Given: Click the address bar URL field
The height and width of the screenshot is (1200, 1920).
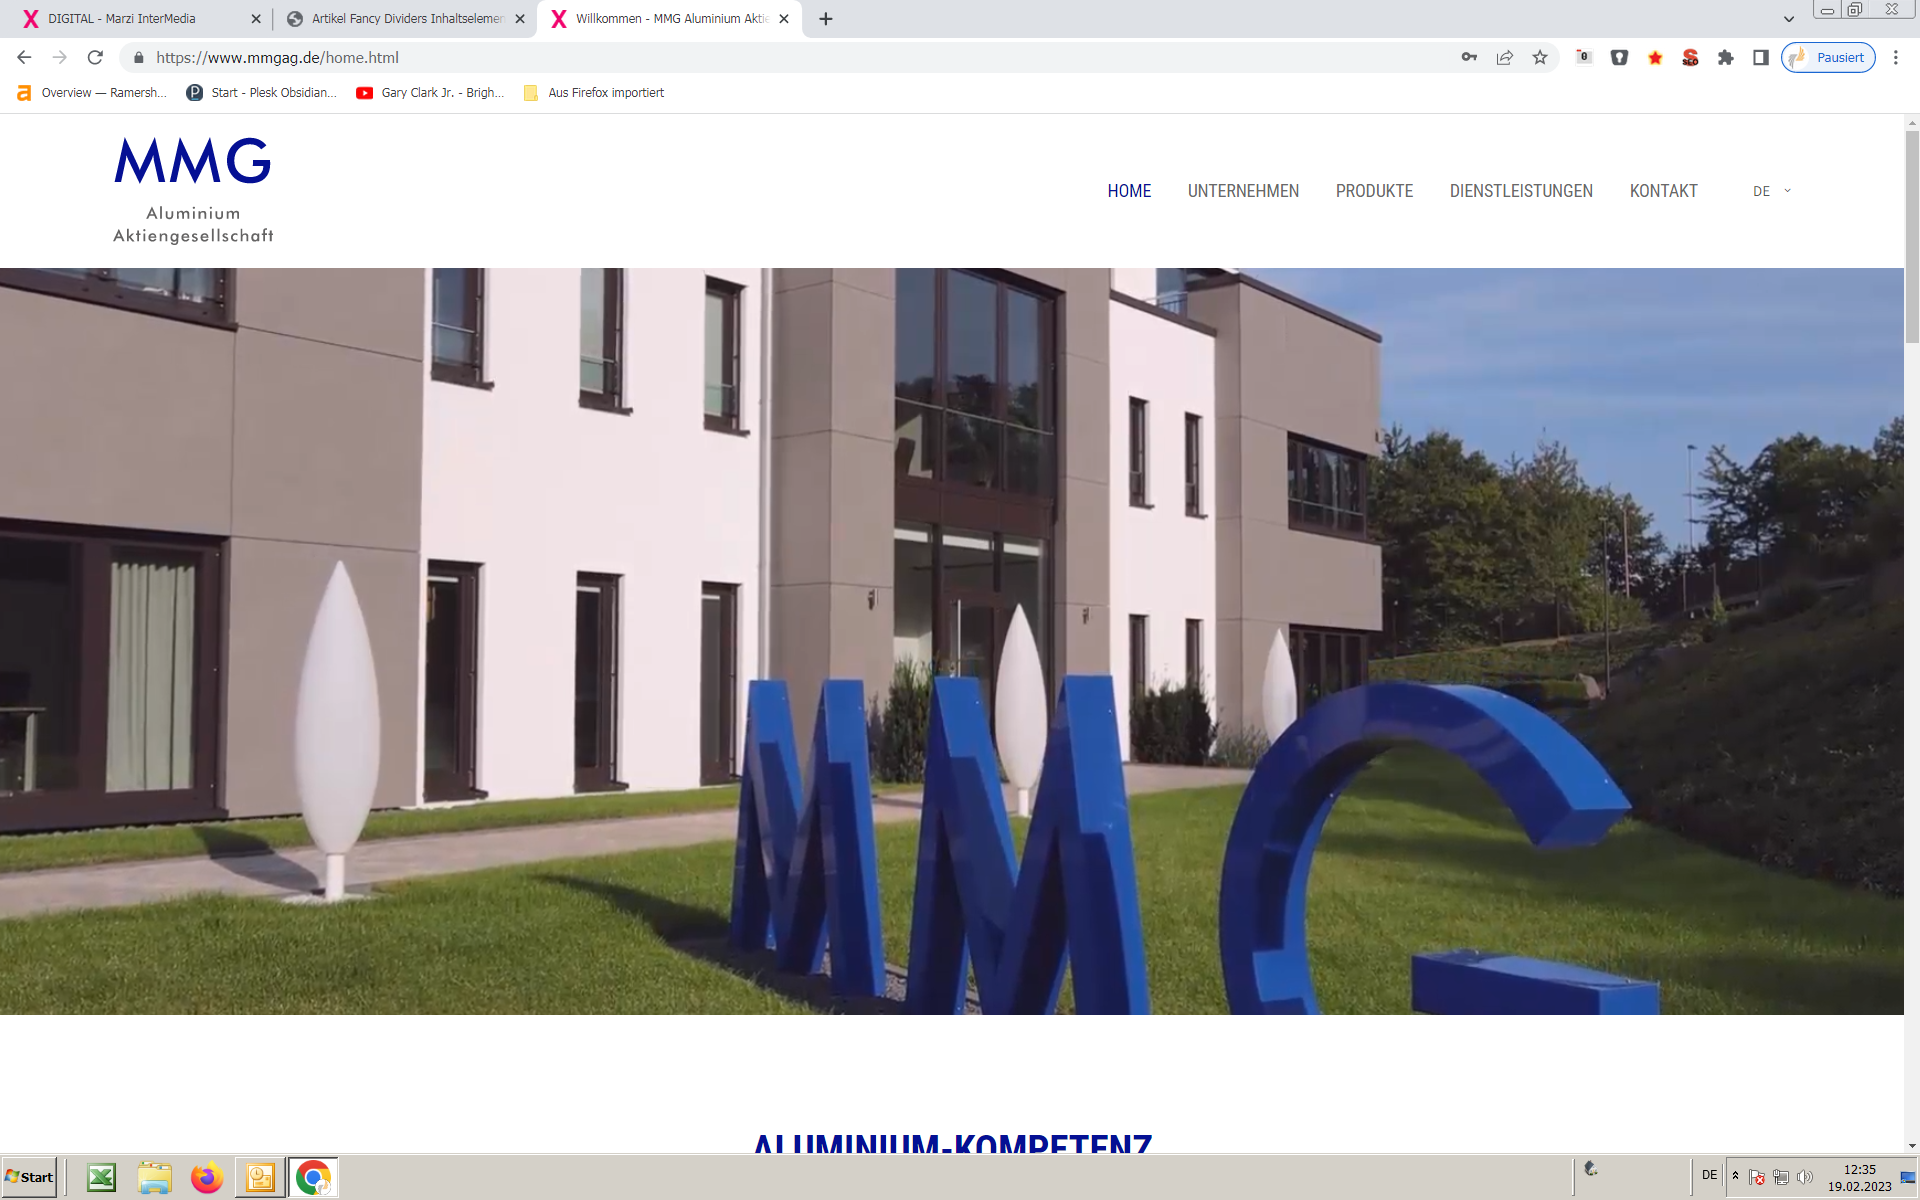Looking at the screenshot, I should point(700,58).
